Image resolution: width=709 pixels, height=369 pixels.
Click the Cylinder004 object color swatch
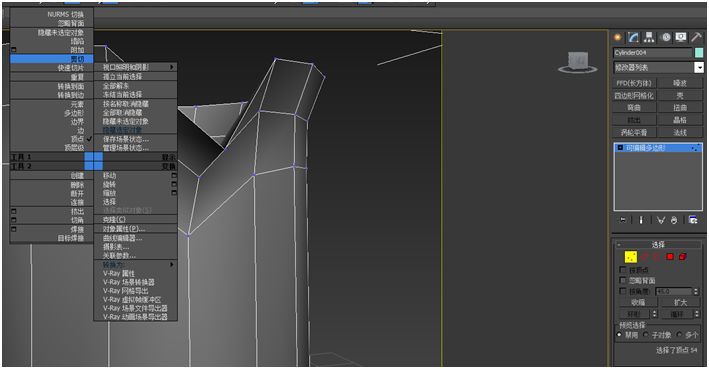pyautogui.click(x=699, y=53)
